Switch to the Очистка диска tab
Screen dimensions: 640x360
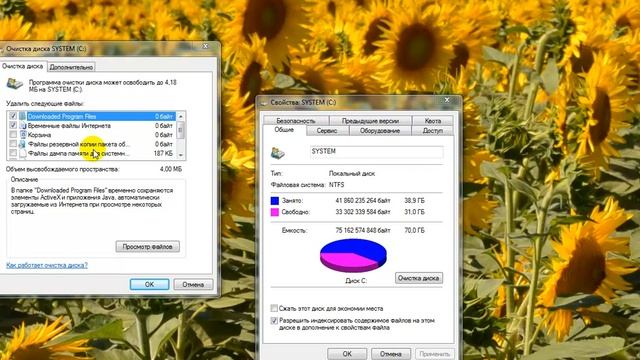[x=22, y=66]
